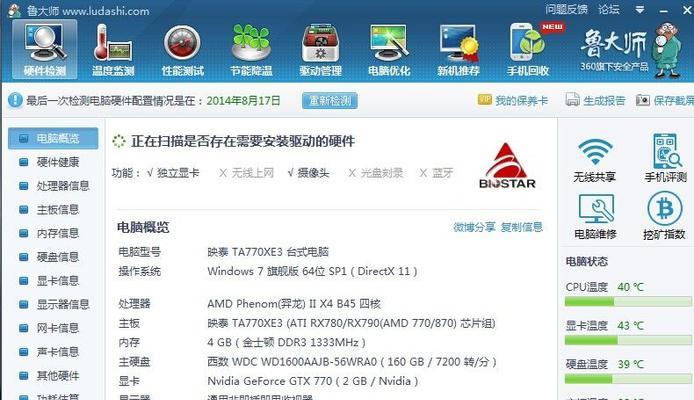Open the 论坛 forum link
This screenshot has width=694, height=400.
pos(609,9)
